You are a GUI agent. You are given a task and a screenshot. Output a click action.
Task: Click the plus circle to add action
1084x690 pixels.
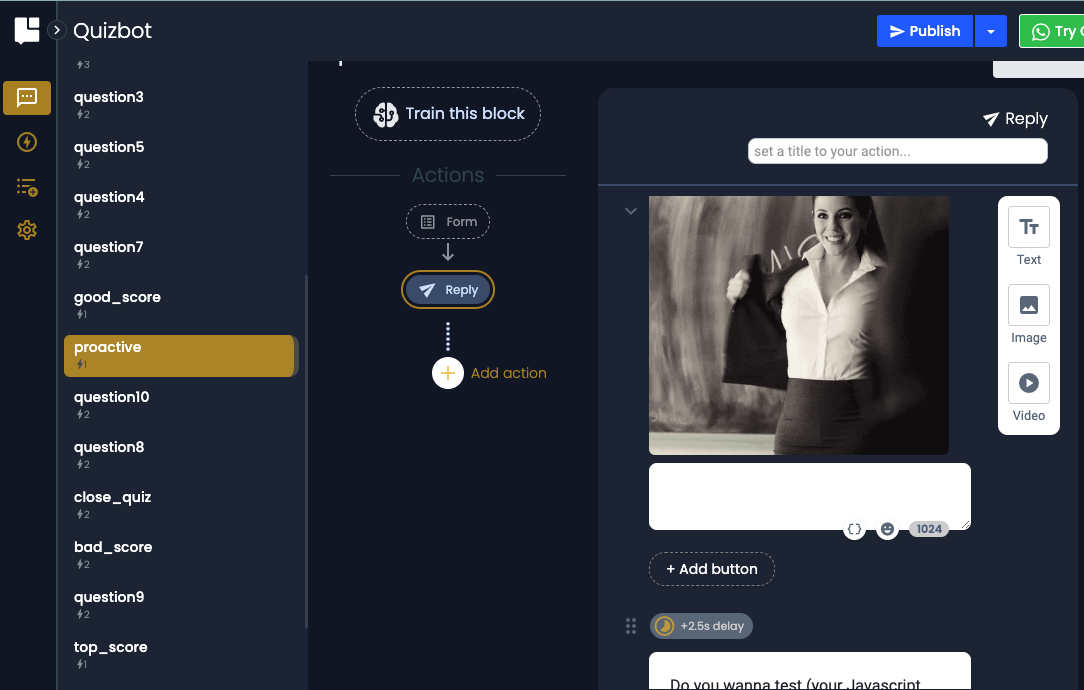(x=448, y=373)
